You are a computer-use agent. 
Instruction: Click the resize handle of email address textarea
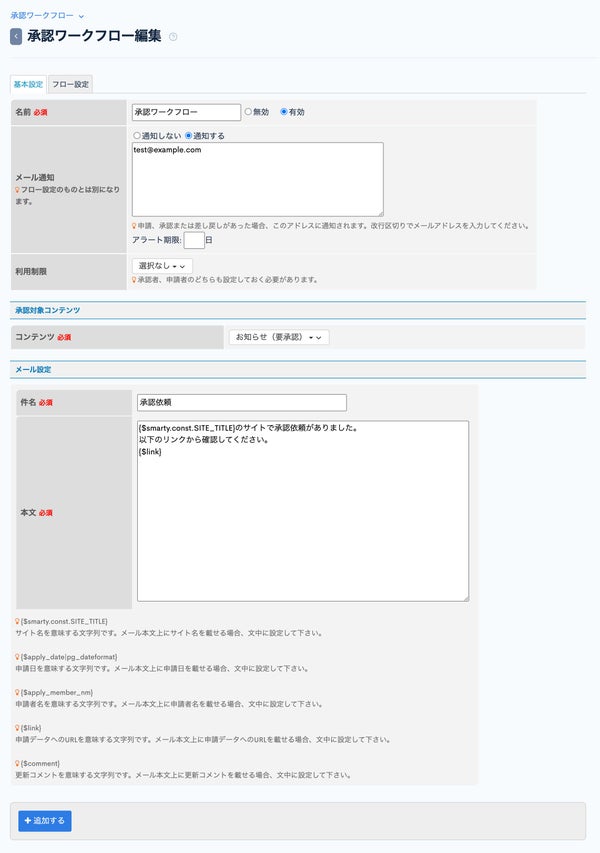tap(380, 213)
